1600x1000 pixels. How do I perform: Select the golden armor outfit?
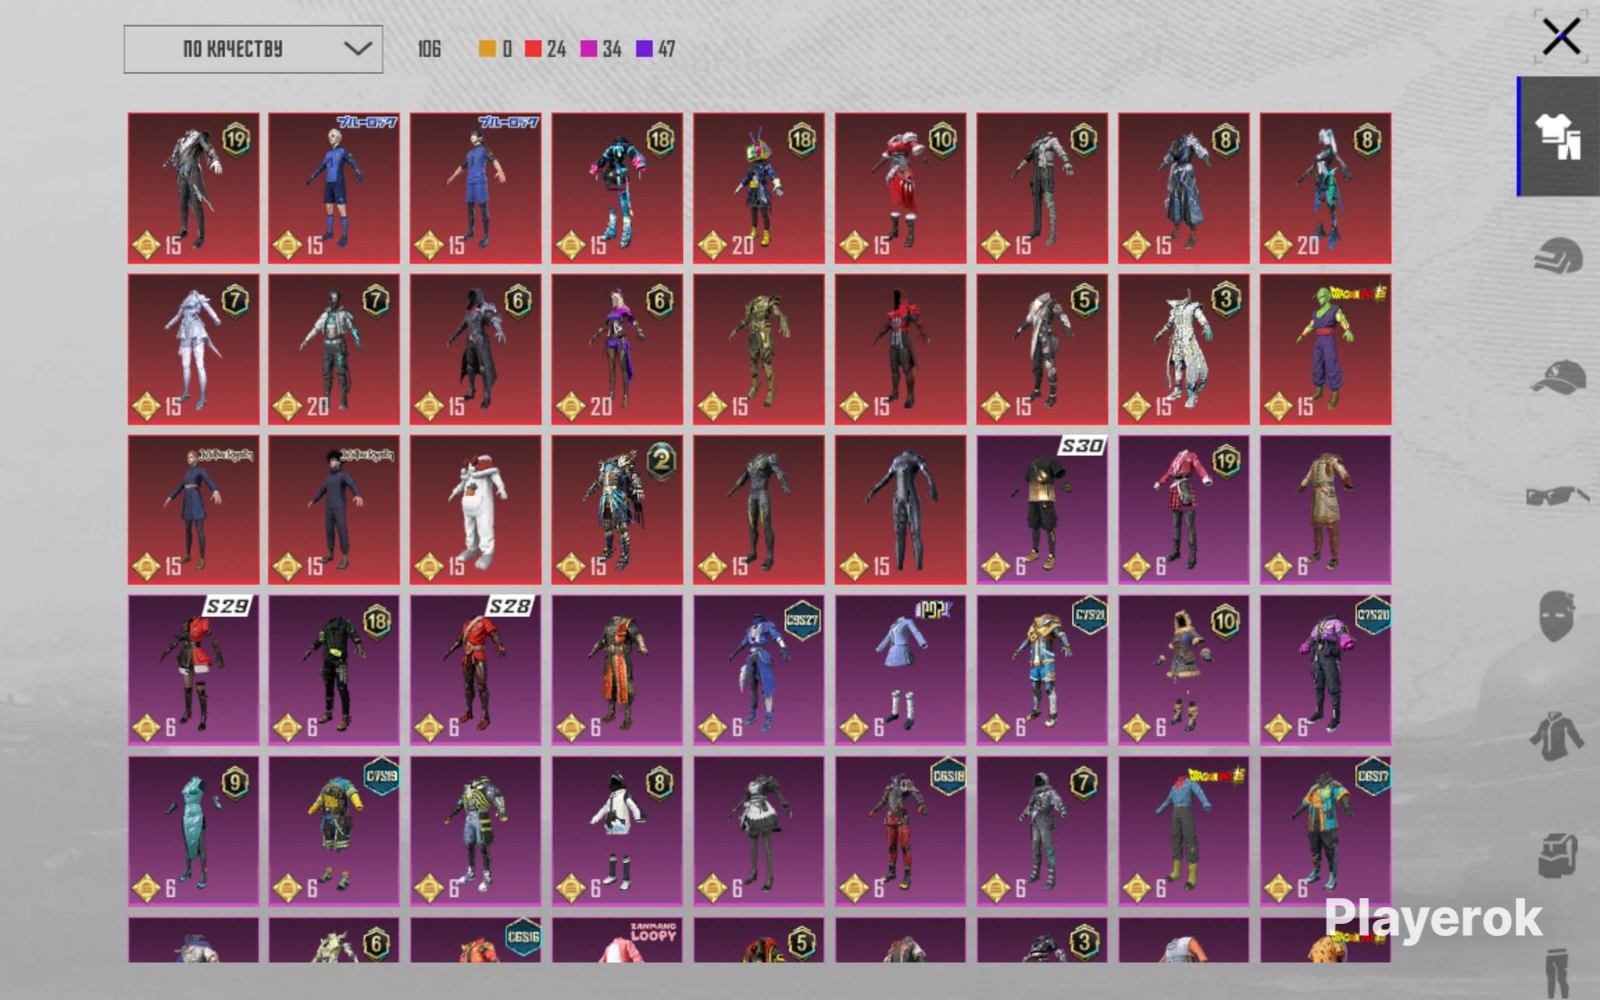coord(759,349)
